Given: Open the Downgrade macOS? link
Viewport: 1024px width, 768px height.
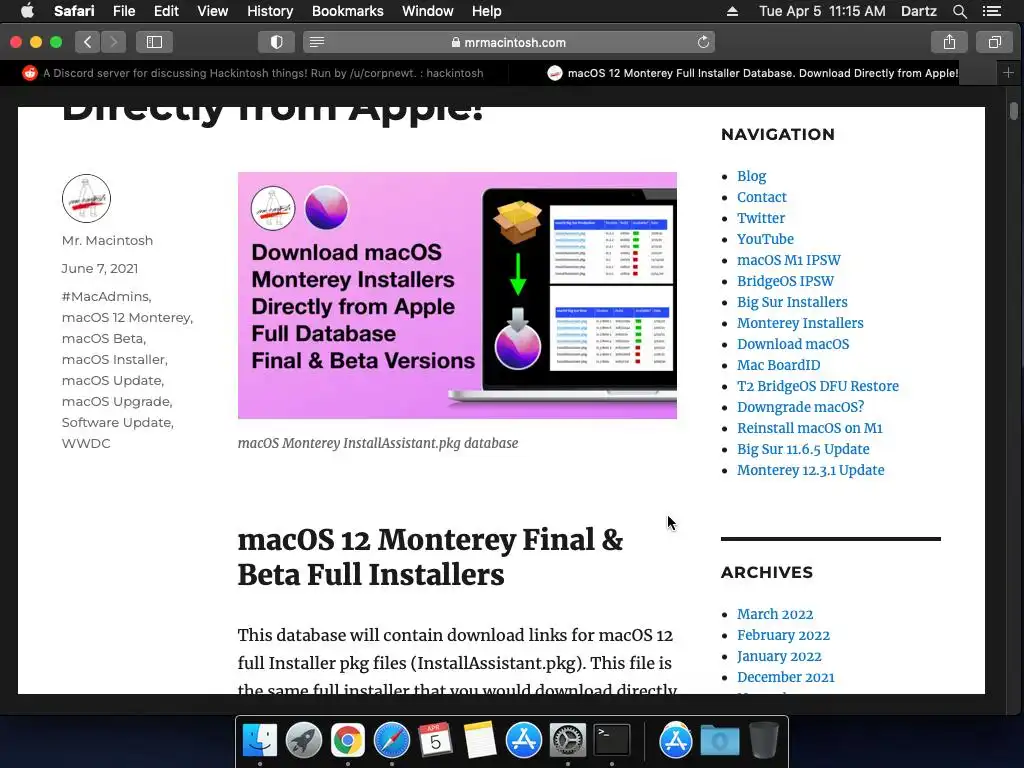Looking at the screenshot, I should click(801, 407).
